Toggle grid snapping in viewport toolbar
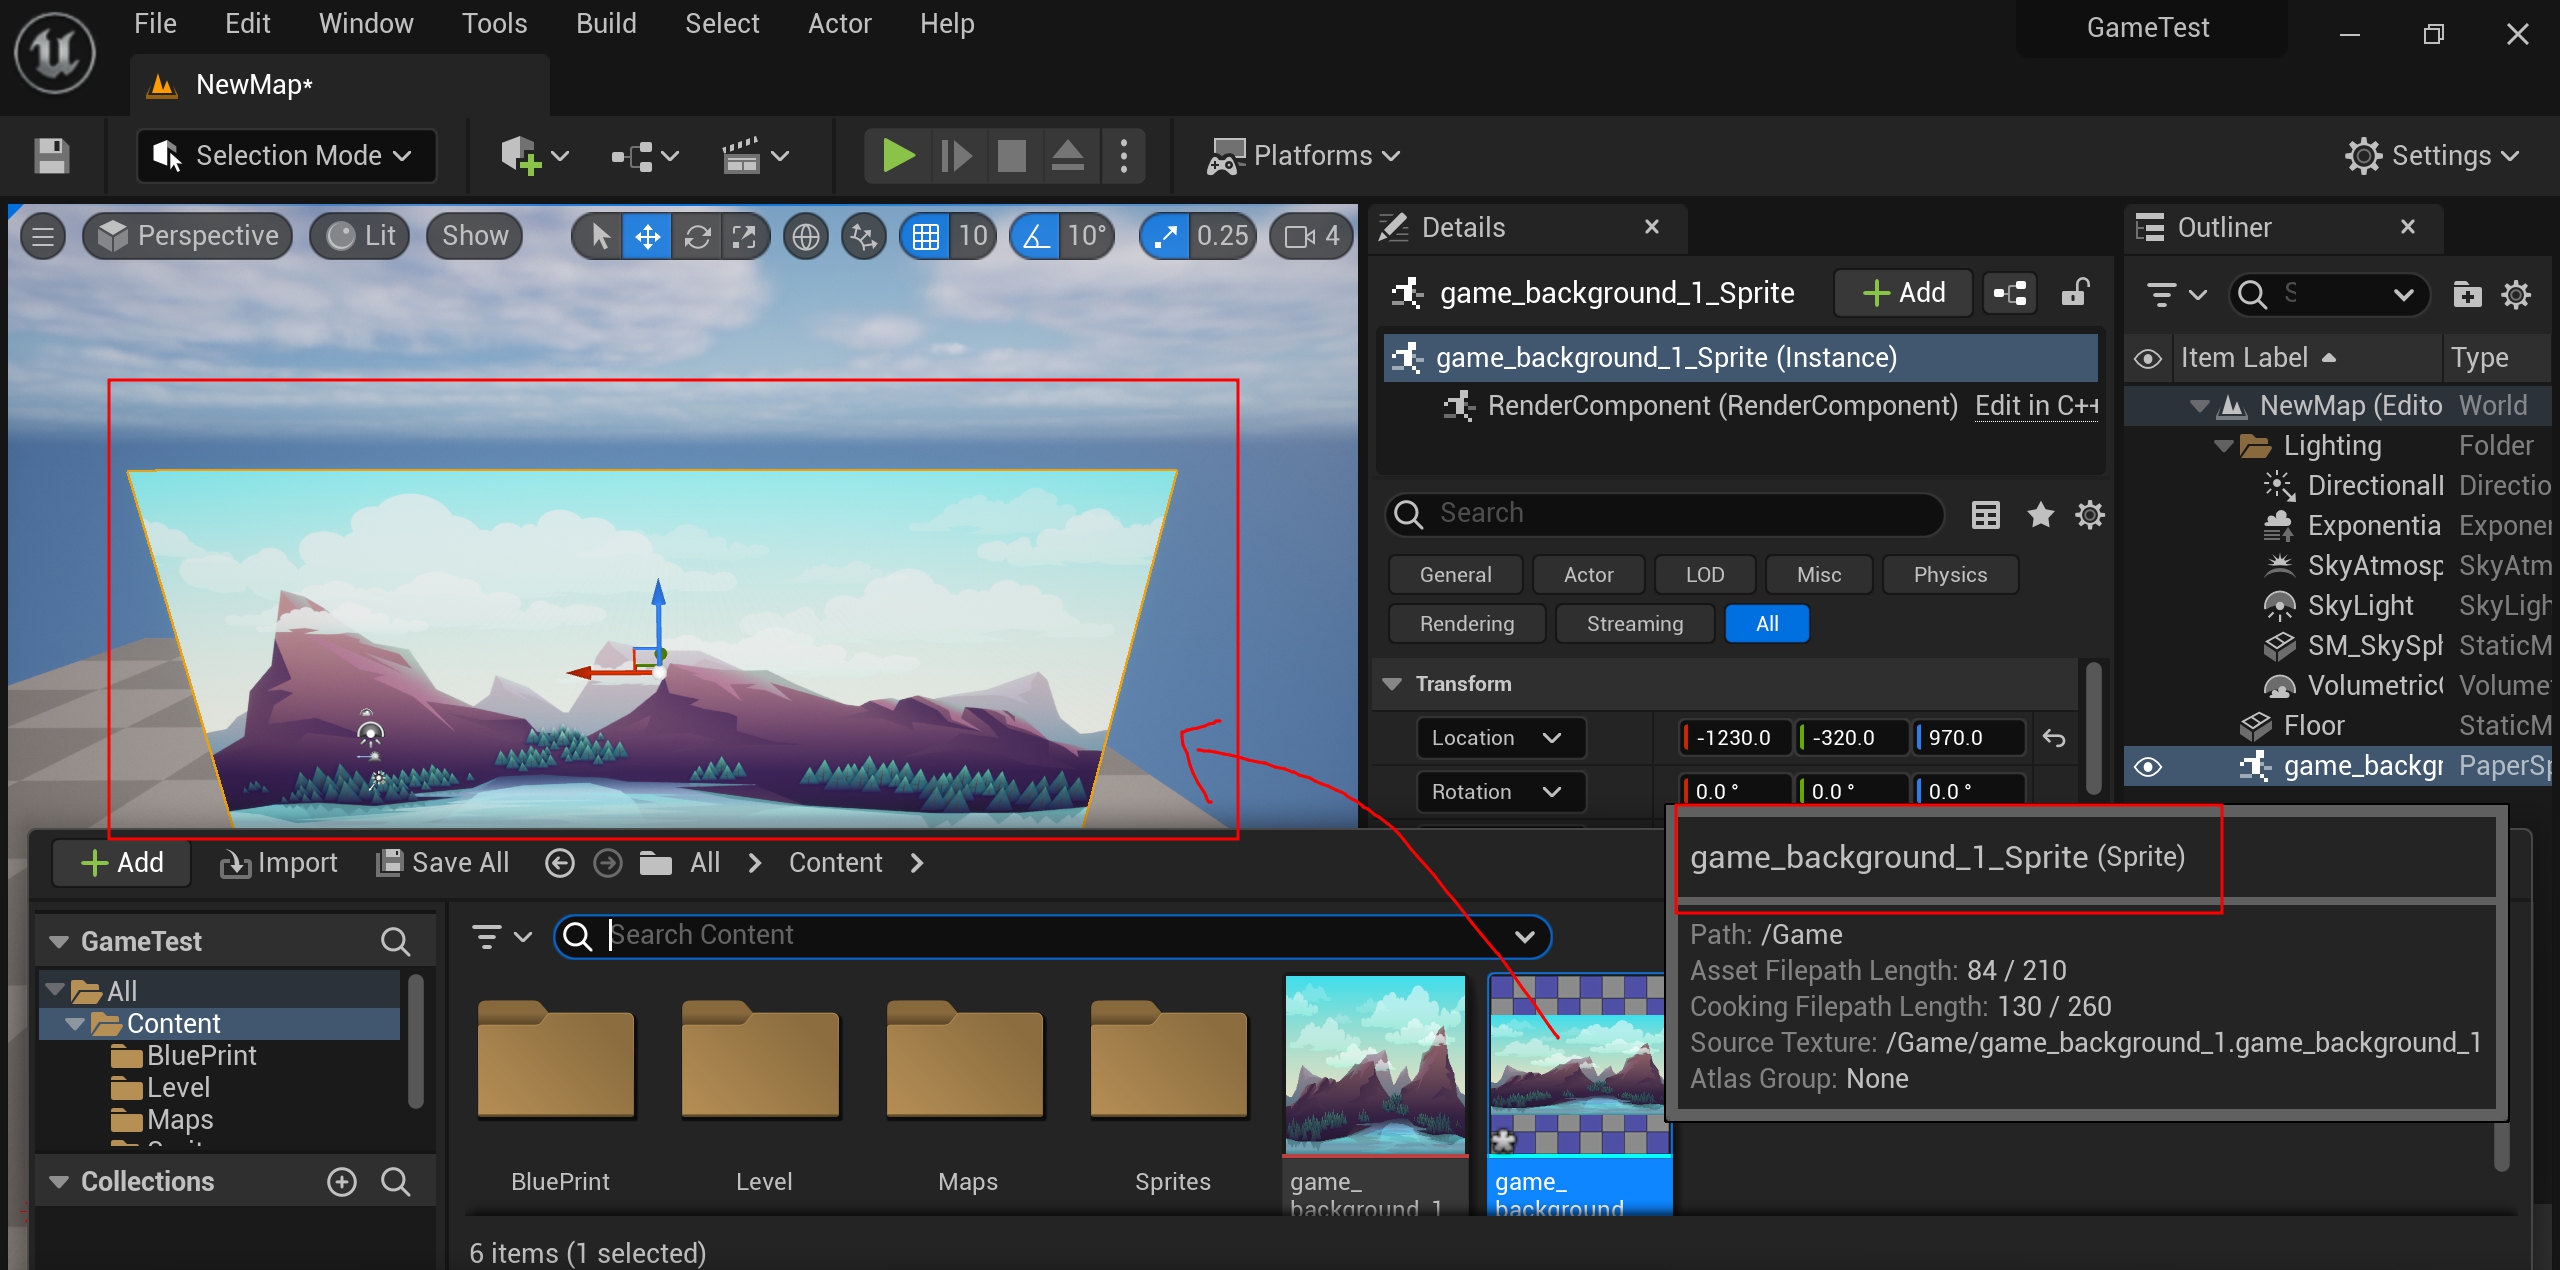The height and width of the screenshot is (1270, 2560). (x=926, y=237)
